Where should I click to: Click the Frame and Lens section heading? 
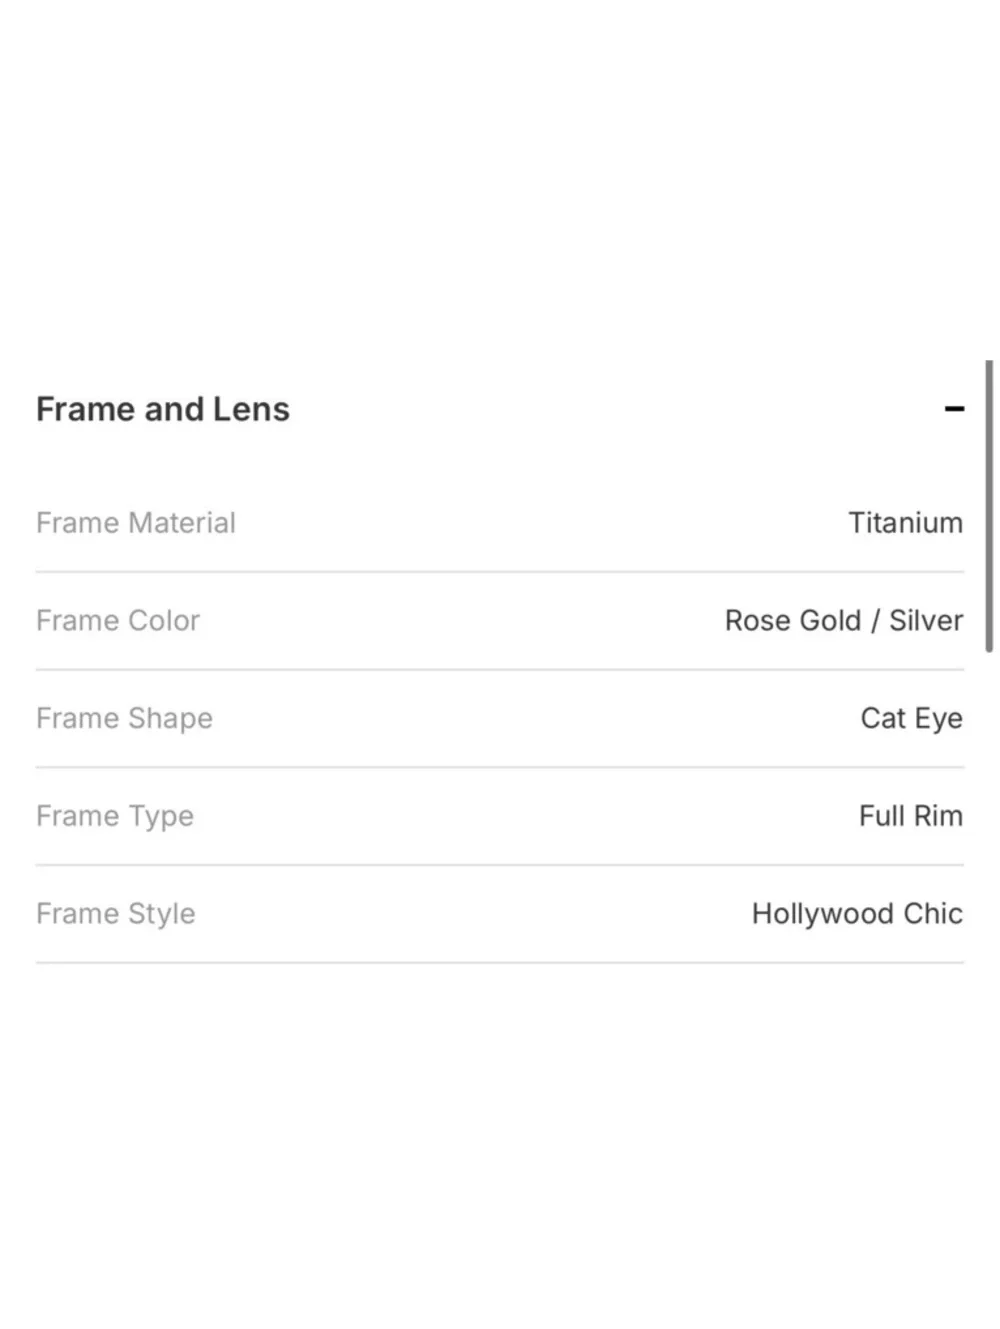click(163, 409)
